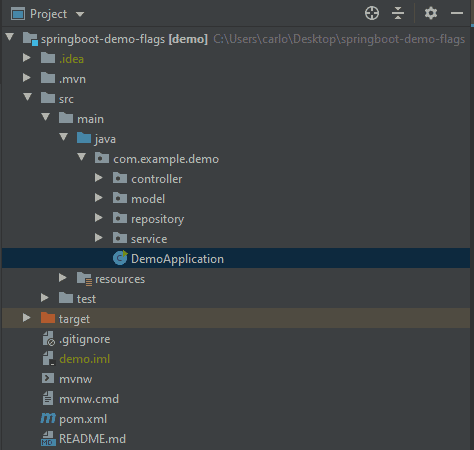Collapse the springboot-demo-flags root node arrow

[x=10, y=37]
